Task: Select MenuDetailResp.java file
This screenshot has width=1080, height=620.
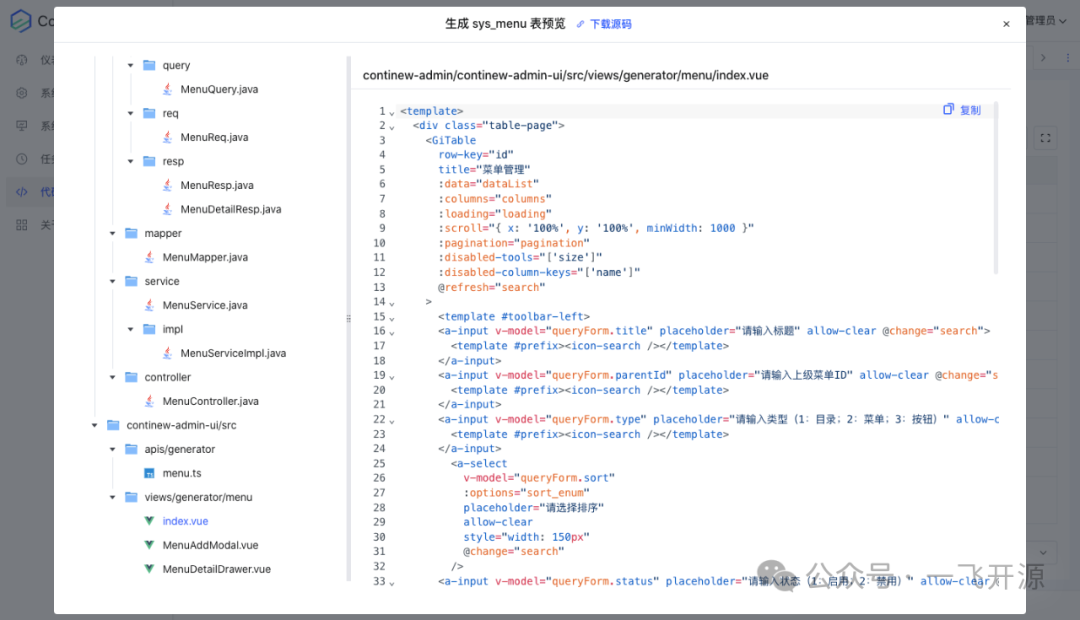Action: pos(230,209)
